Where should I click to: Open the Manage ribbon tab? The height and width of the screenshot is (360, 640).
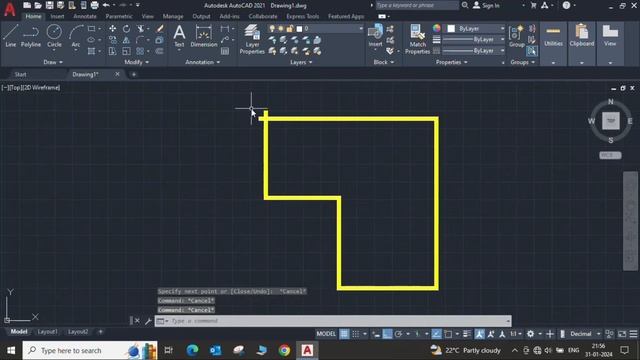click(173, 16)
